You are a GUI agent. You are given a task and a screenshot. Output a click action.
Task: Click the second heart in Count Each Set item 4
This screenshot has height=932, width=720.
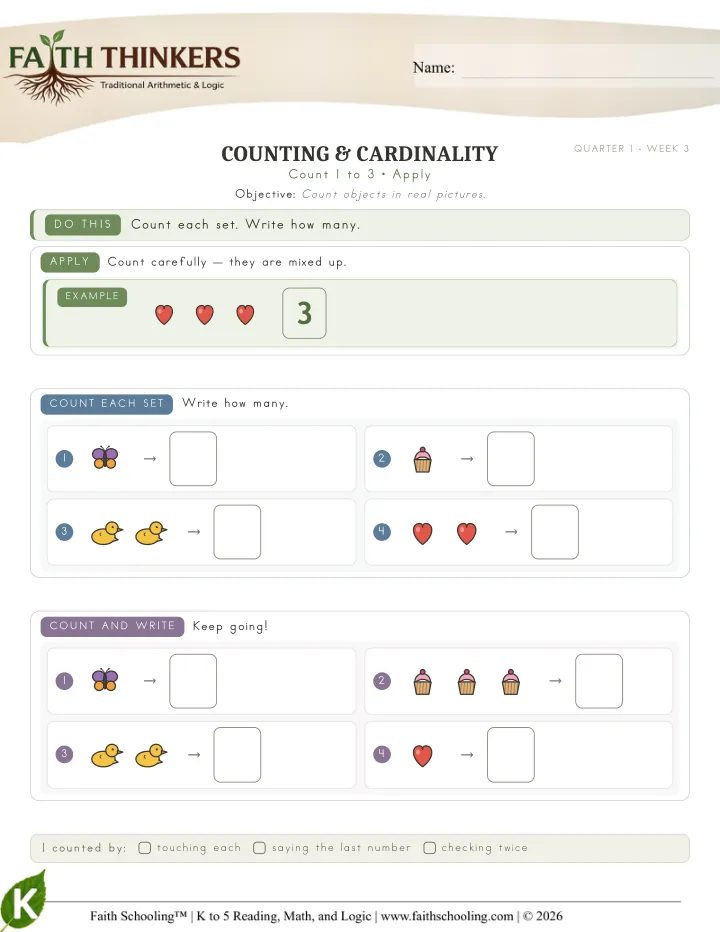(x=467, y=533)
